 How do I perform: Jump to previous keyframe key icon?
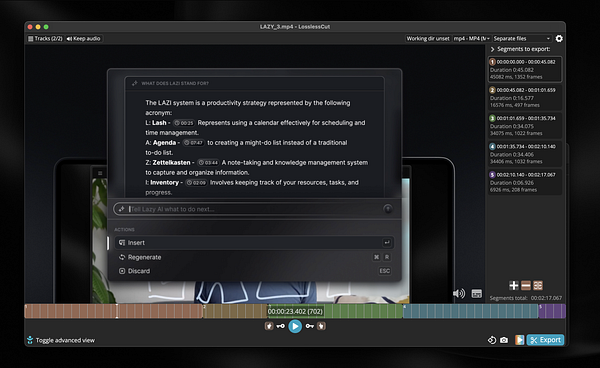280,326
